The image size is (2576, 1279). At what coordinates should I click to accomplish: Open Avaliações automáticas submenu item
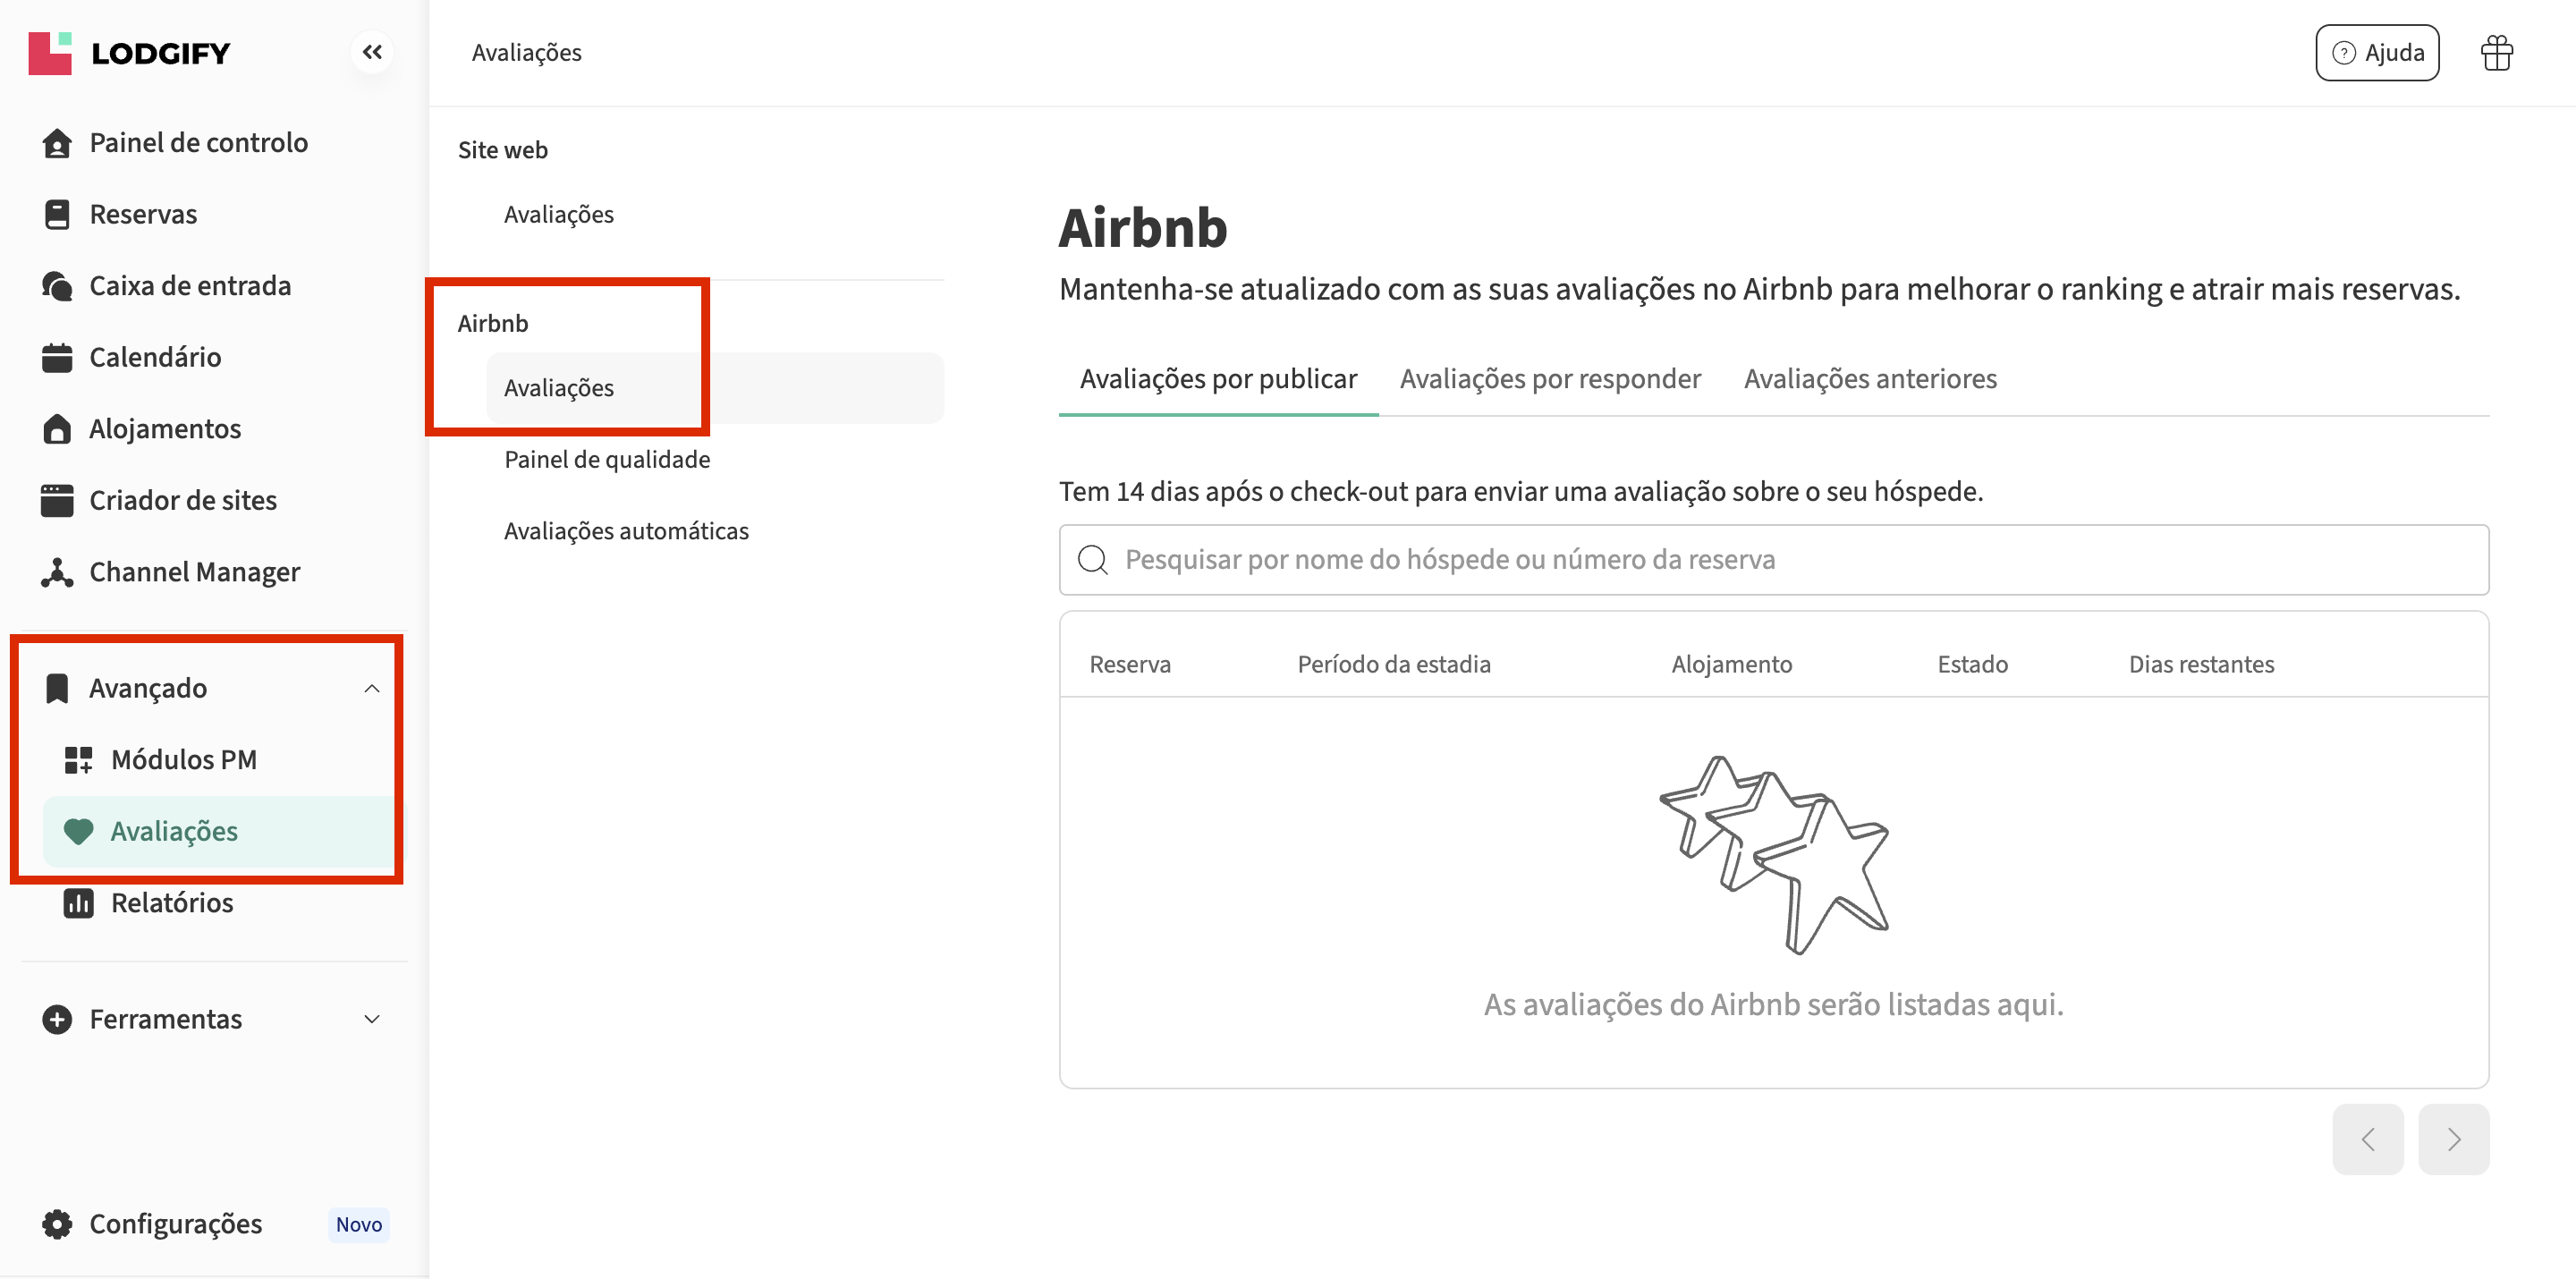coord(625,531)
